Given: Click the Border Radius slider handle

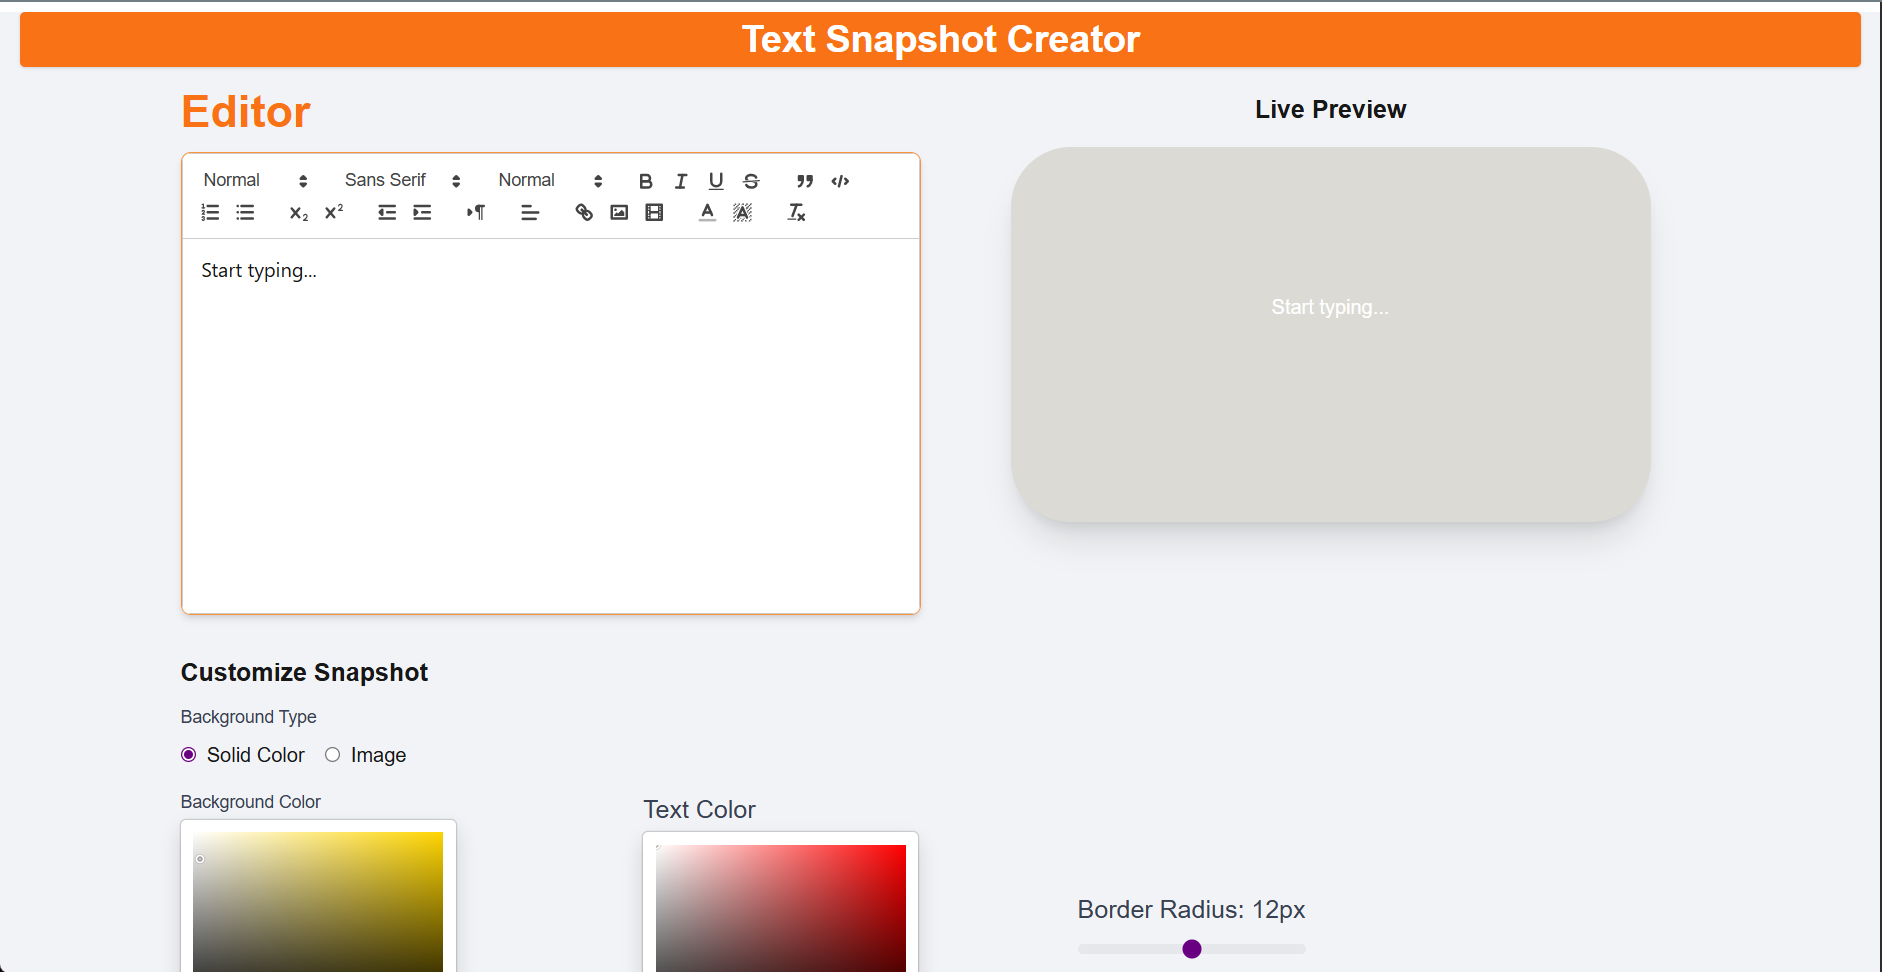Looking at the screenshot, I should [1191, 949].
